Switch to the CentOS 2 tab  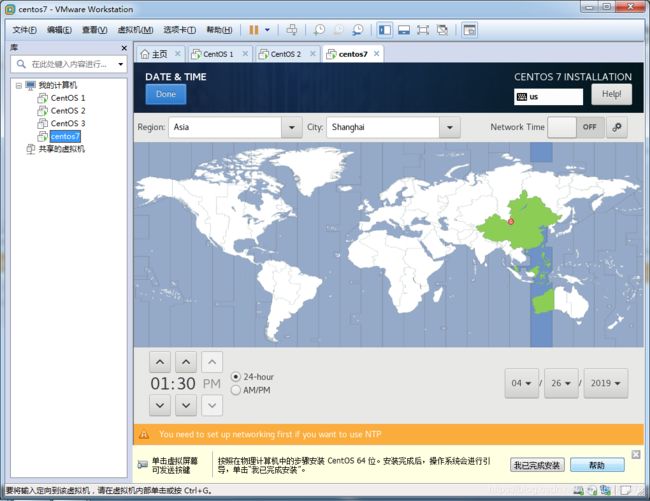[281, 54]
